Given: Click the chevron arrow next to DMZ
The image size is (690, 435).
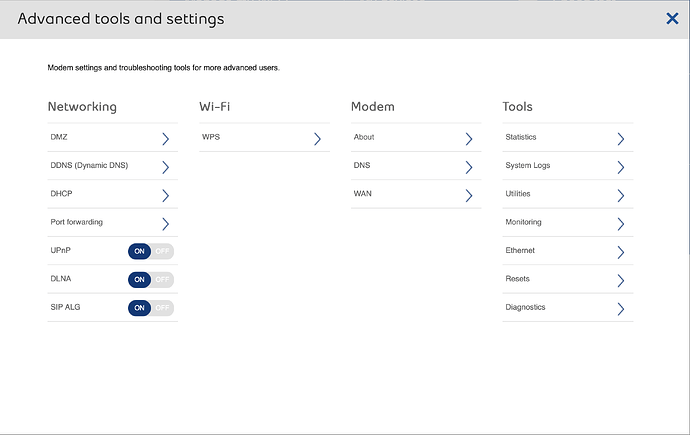Looking at the screenshot, I should pyautogui.click(x=165, y=139).
